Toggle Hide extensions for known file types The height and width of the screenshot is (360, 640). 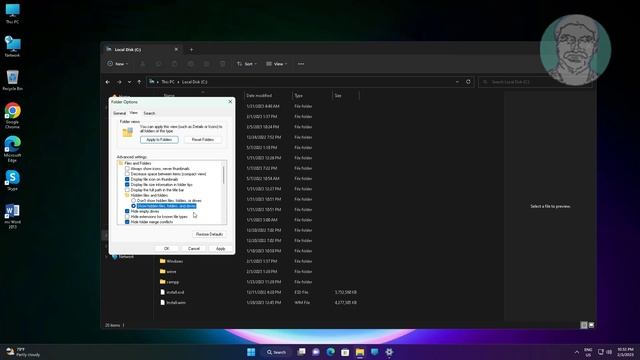(x=127, y=217)
